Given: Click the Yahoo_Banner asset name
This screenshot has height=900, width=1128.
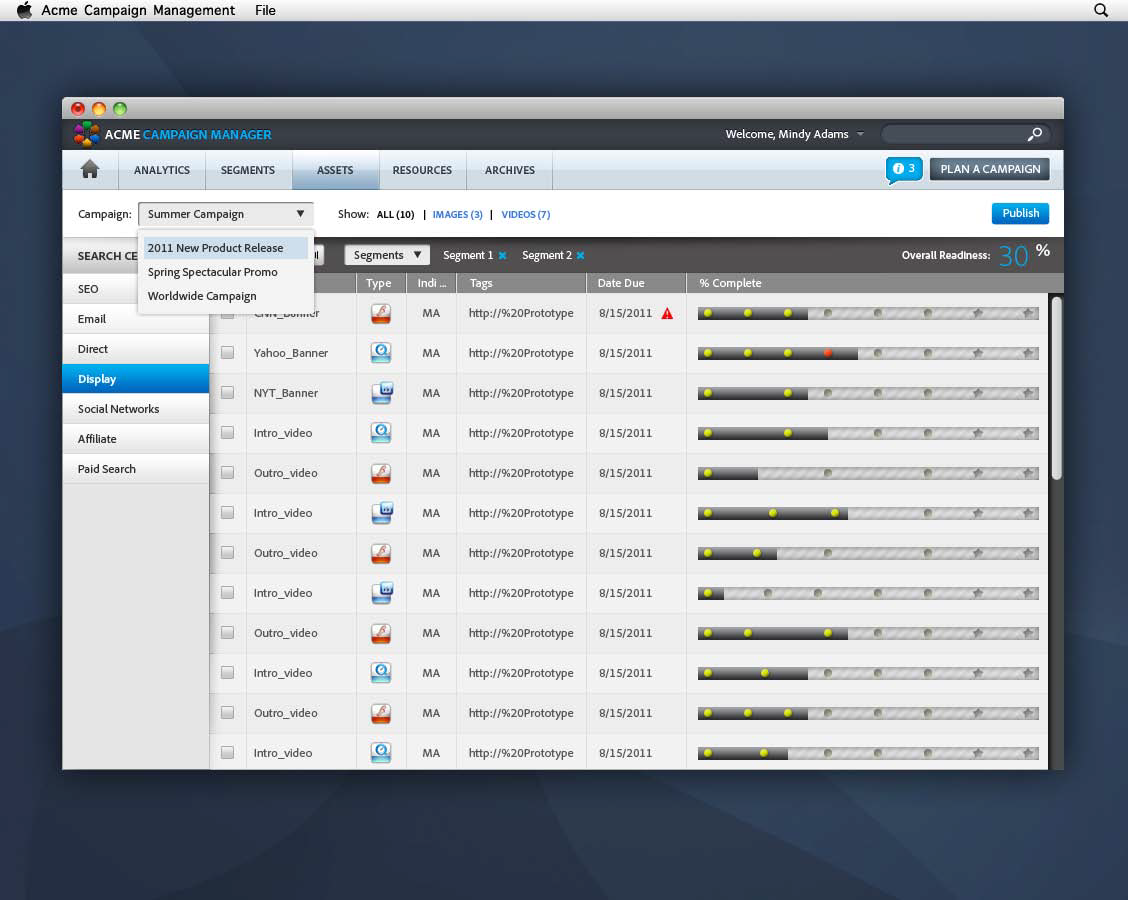Looking at the screenshot, I should [291, 353].
